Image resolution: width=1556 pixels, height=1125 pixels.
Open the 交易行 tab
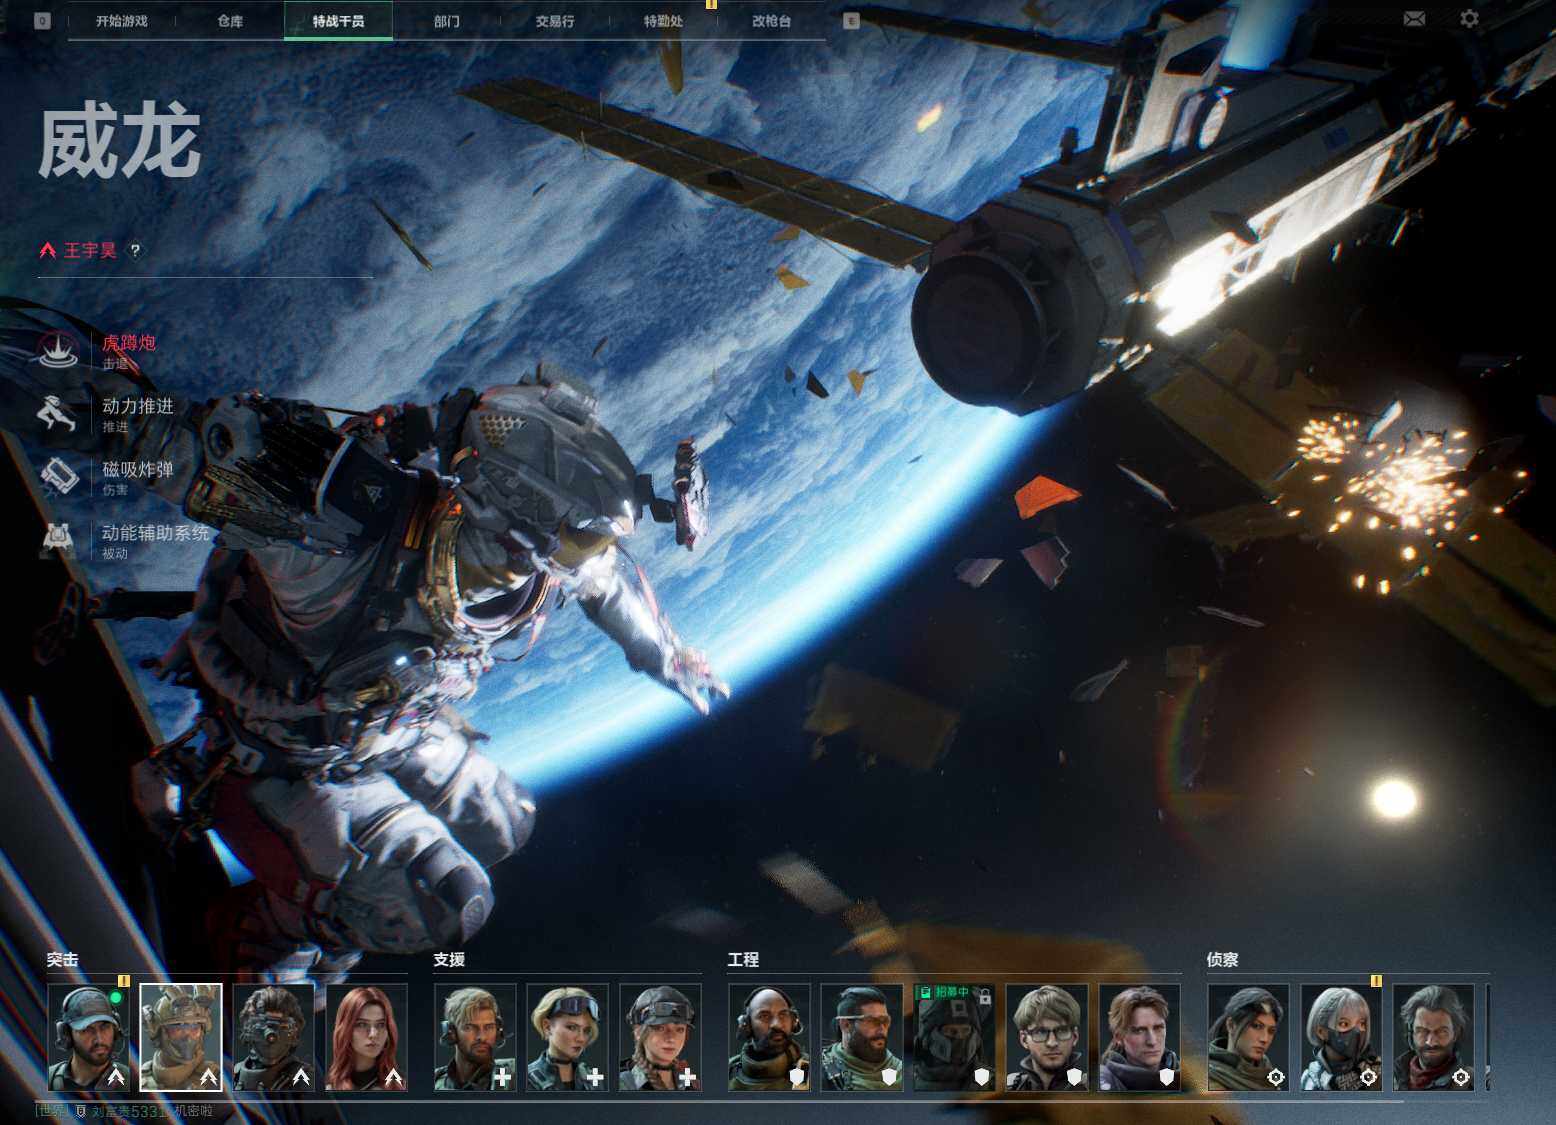555,21
